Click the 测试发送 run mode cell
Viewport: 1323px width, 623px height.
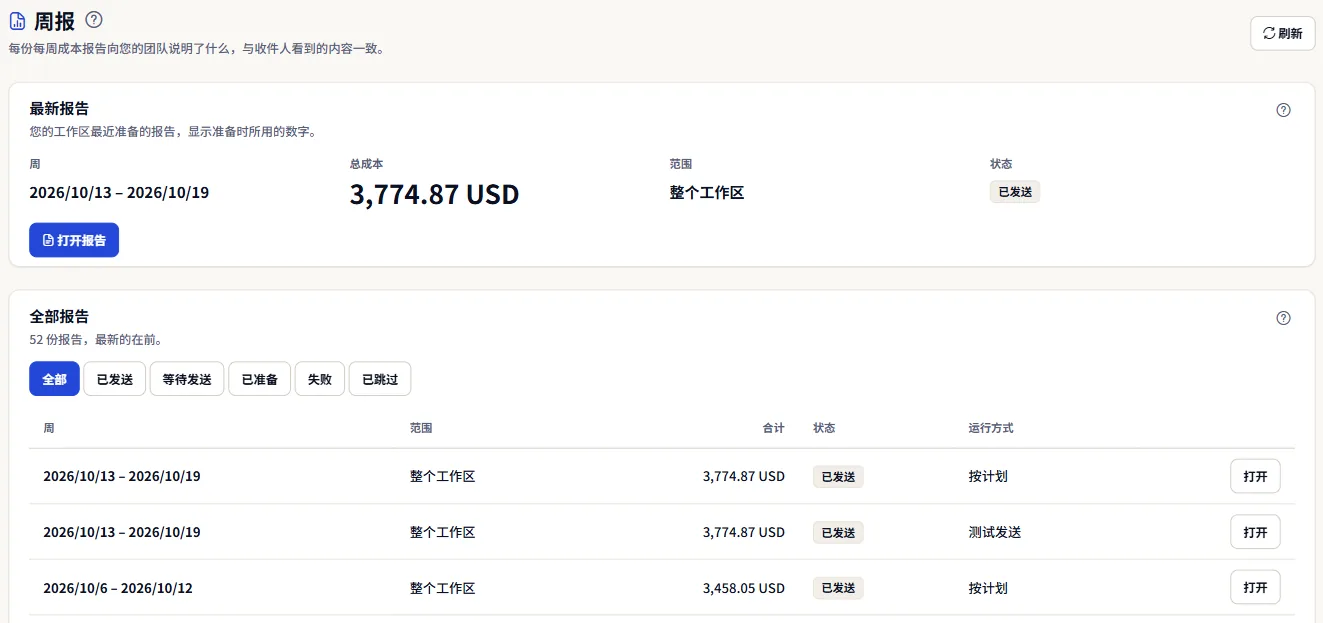[995, 532]
